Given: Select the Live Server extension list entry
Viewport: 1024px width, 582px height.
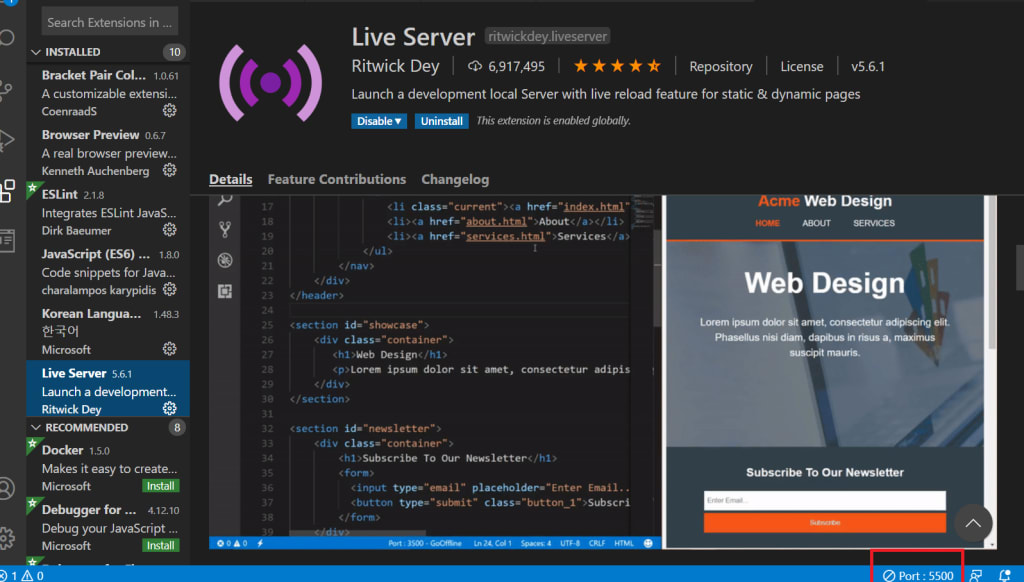Looking at the screenshot, I should click(108, 391).
